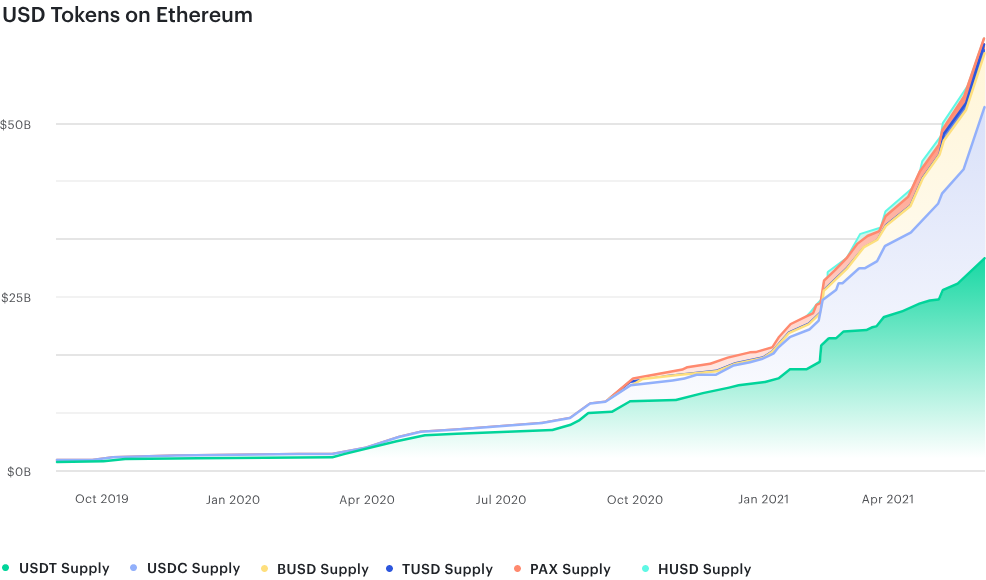The height and width of the screenshot is (580, 986).
Task: Click the green USDT Supply legend dot
Action: 6,569
